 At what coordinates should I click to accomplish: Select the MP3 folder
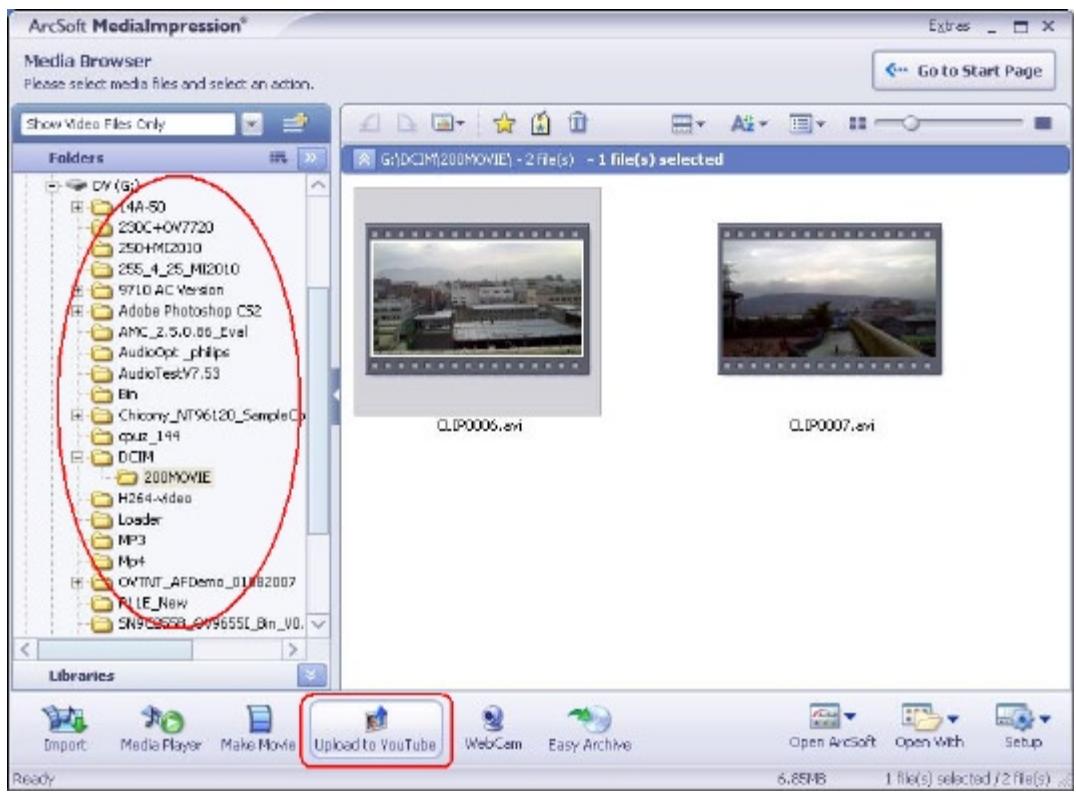click(x=119, y=540)
